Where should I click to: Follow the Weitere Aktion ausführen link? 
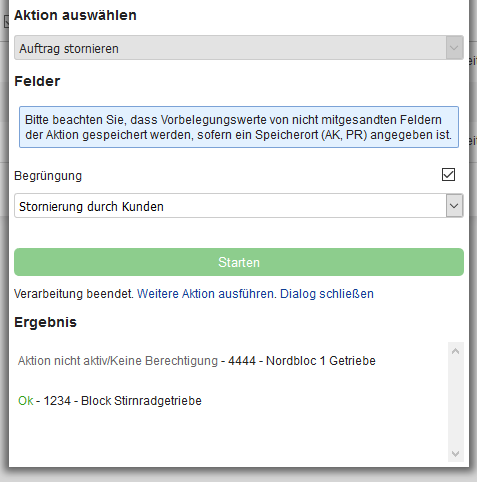click(207, 294)
